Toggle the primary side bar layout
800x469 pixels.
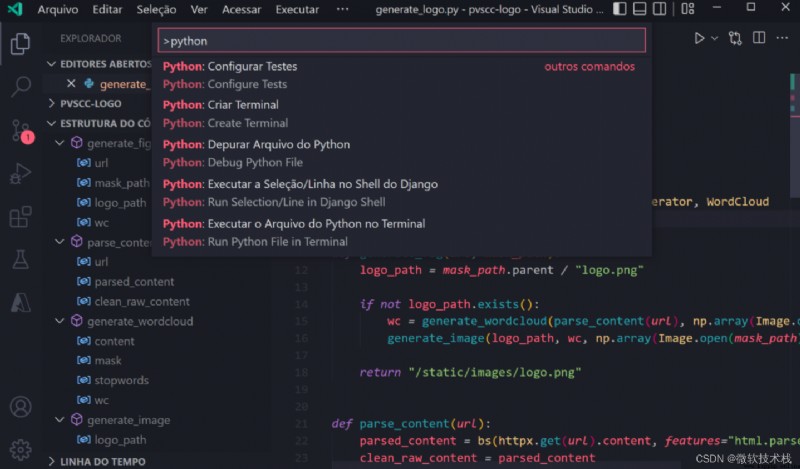(x=619, y=9)
